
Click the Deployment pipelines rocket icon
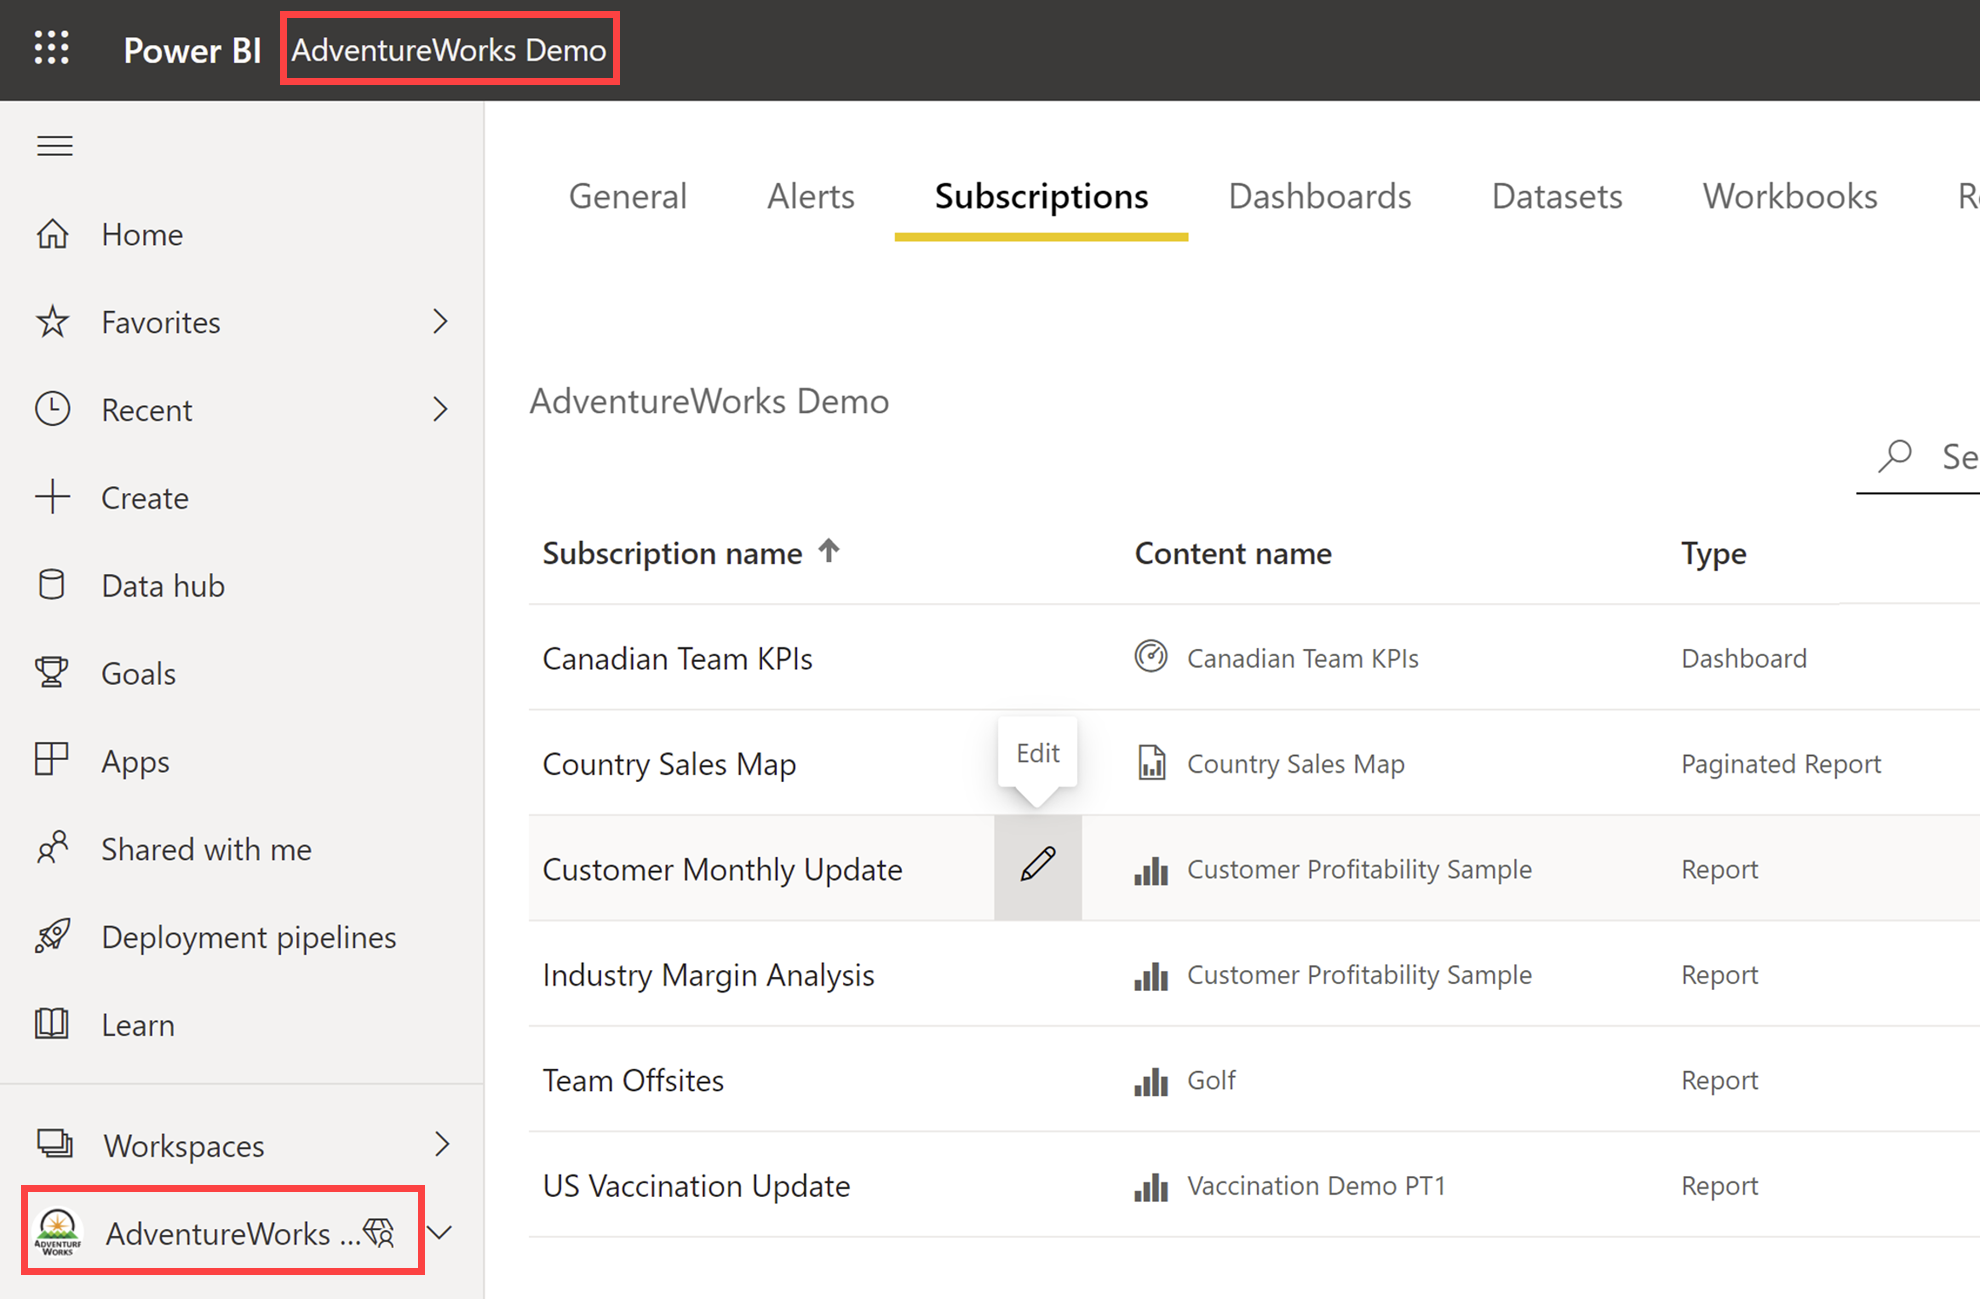53,936
